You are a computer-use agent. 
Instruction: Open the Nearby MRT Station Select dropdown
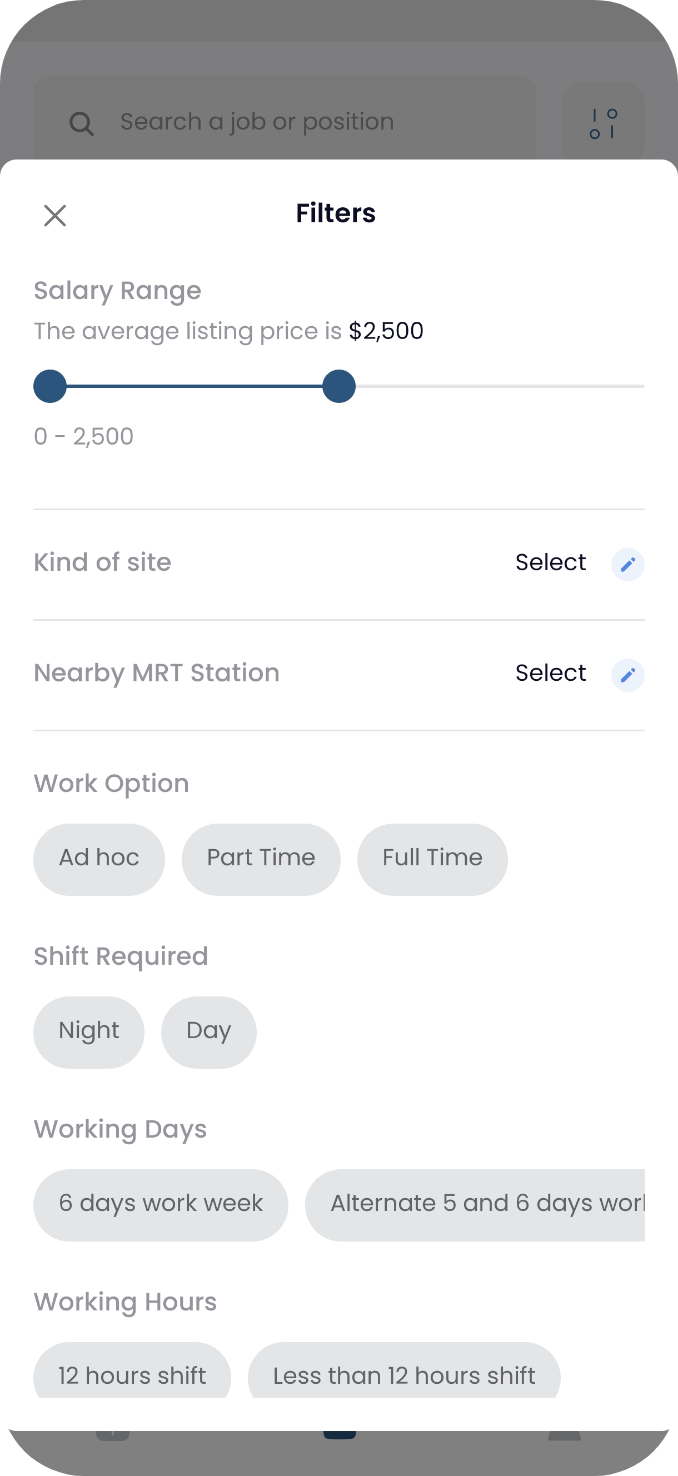(550, 672)
